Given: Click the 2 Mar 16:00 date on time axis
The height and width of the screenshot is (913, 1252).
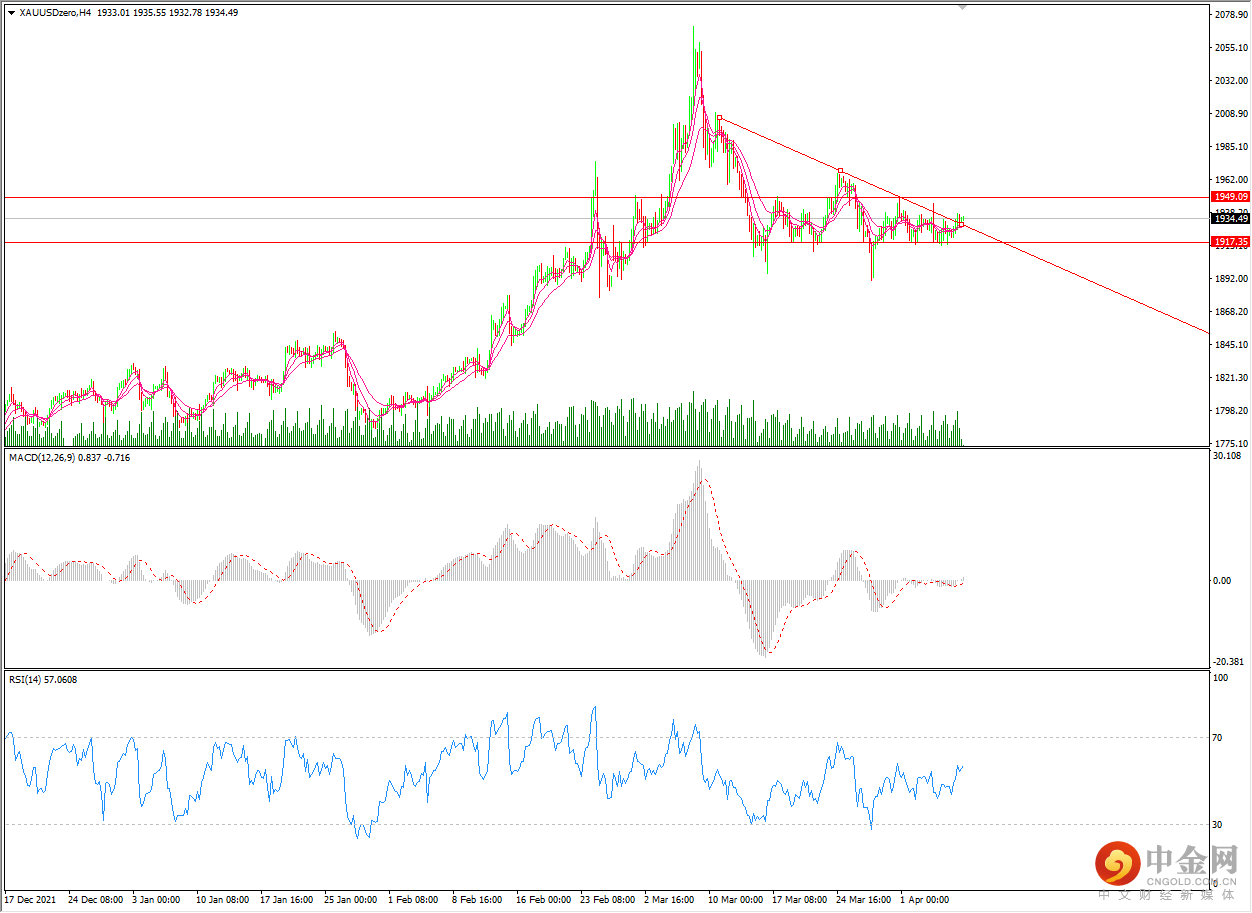Looking at the screenshot, I should tap(670, 900).
